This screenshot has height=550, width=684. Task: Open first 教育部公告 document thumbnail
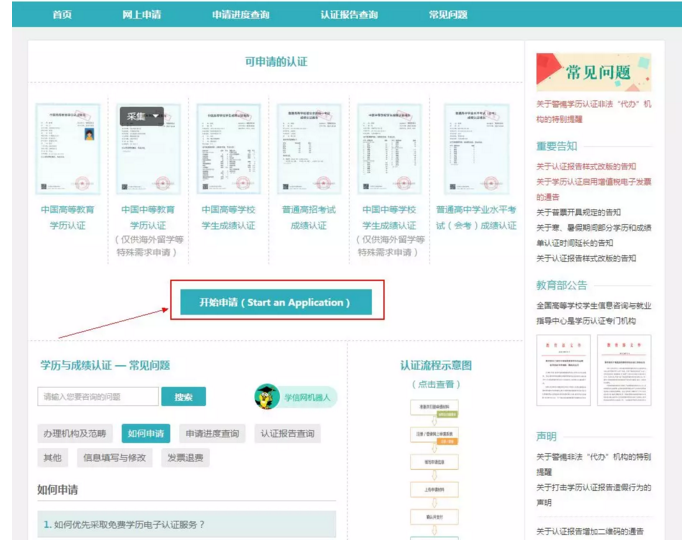point(563,370)
